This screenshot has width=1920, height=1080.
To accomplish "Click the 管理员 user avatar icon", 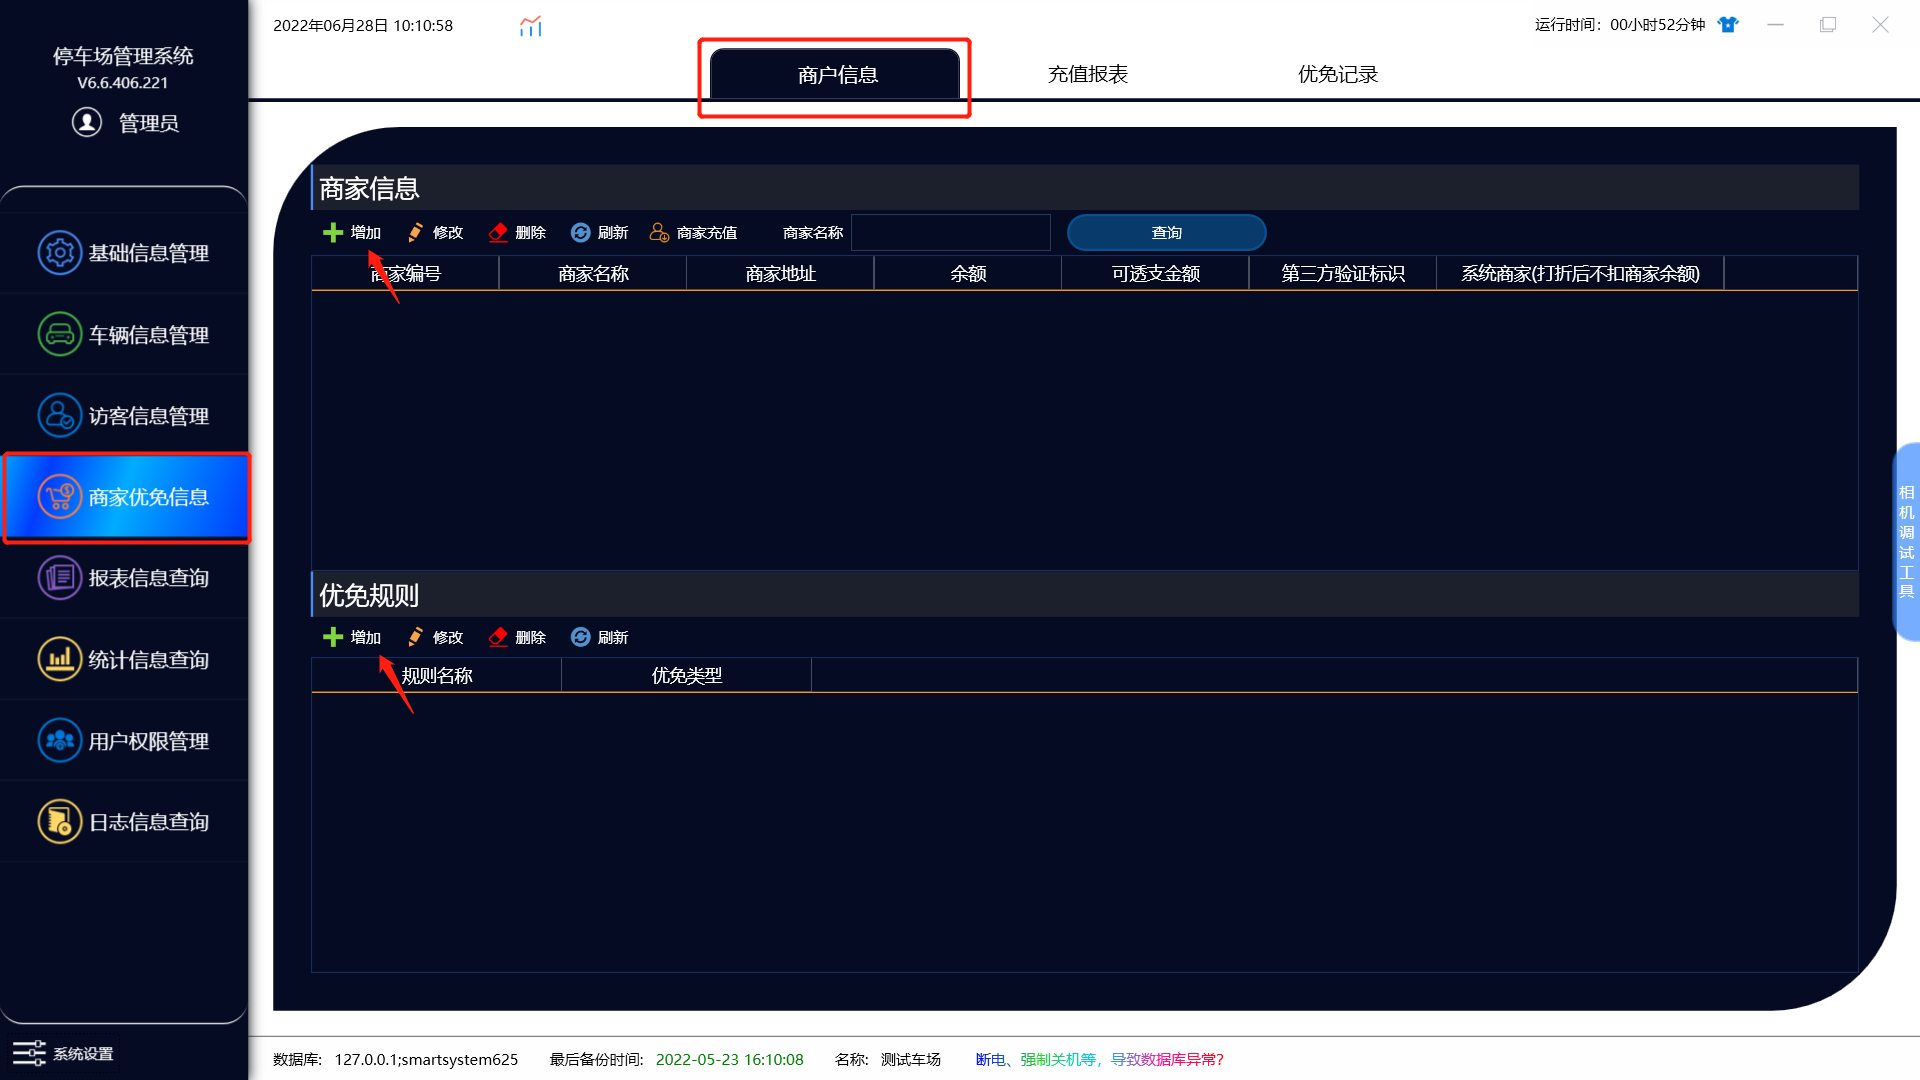I will pyautogui.click(x=87, y=122).
